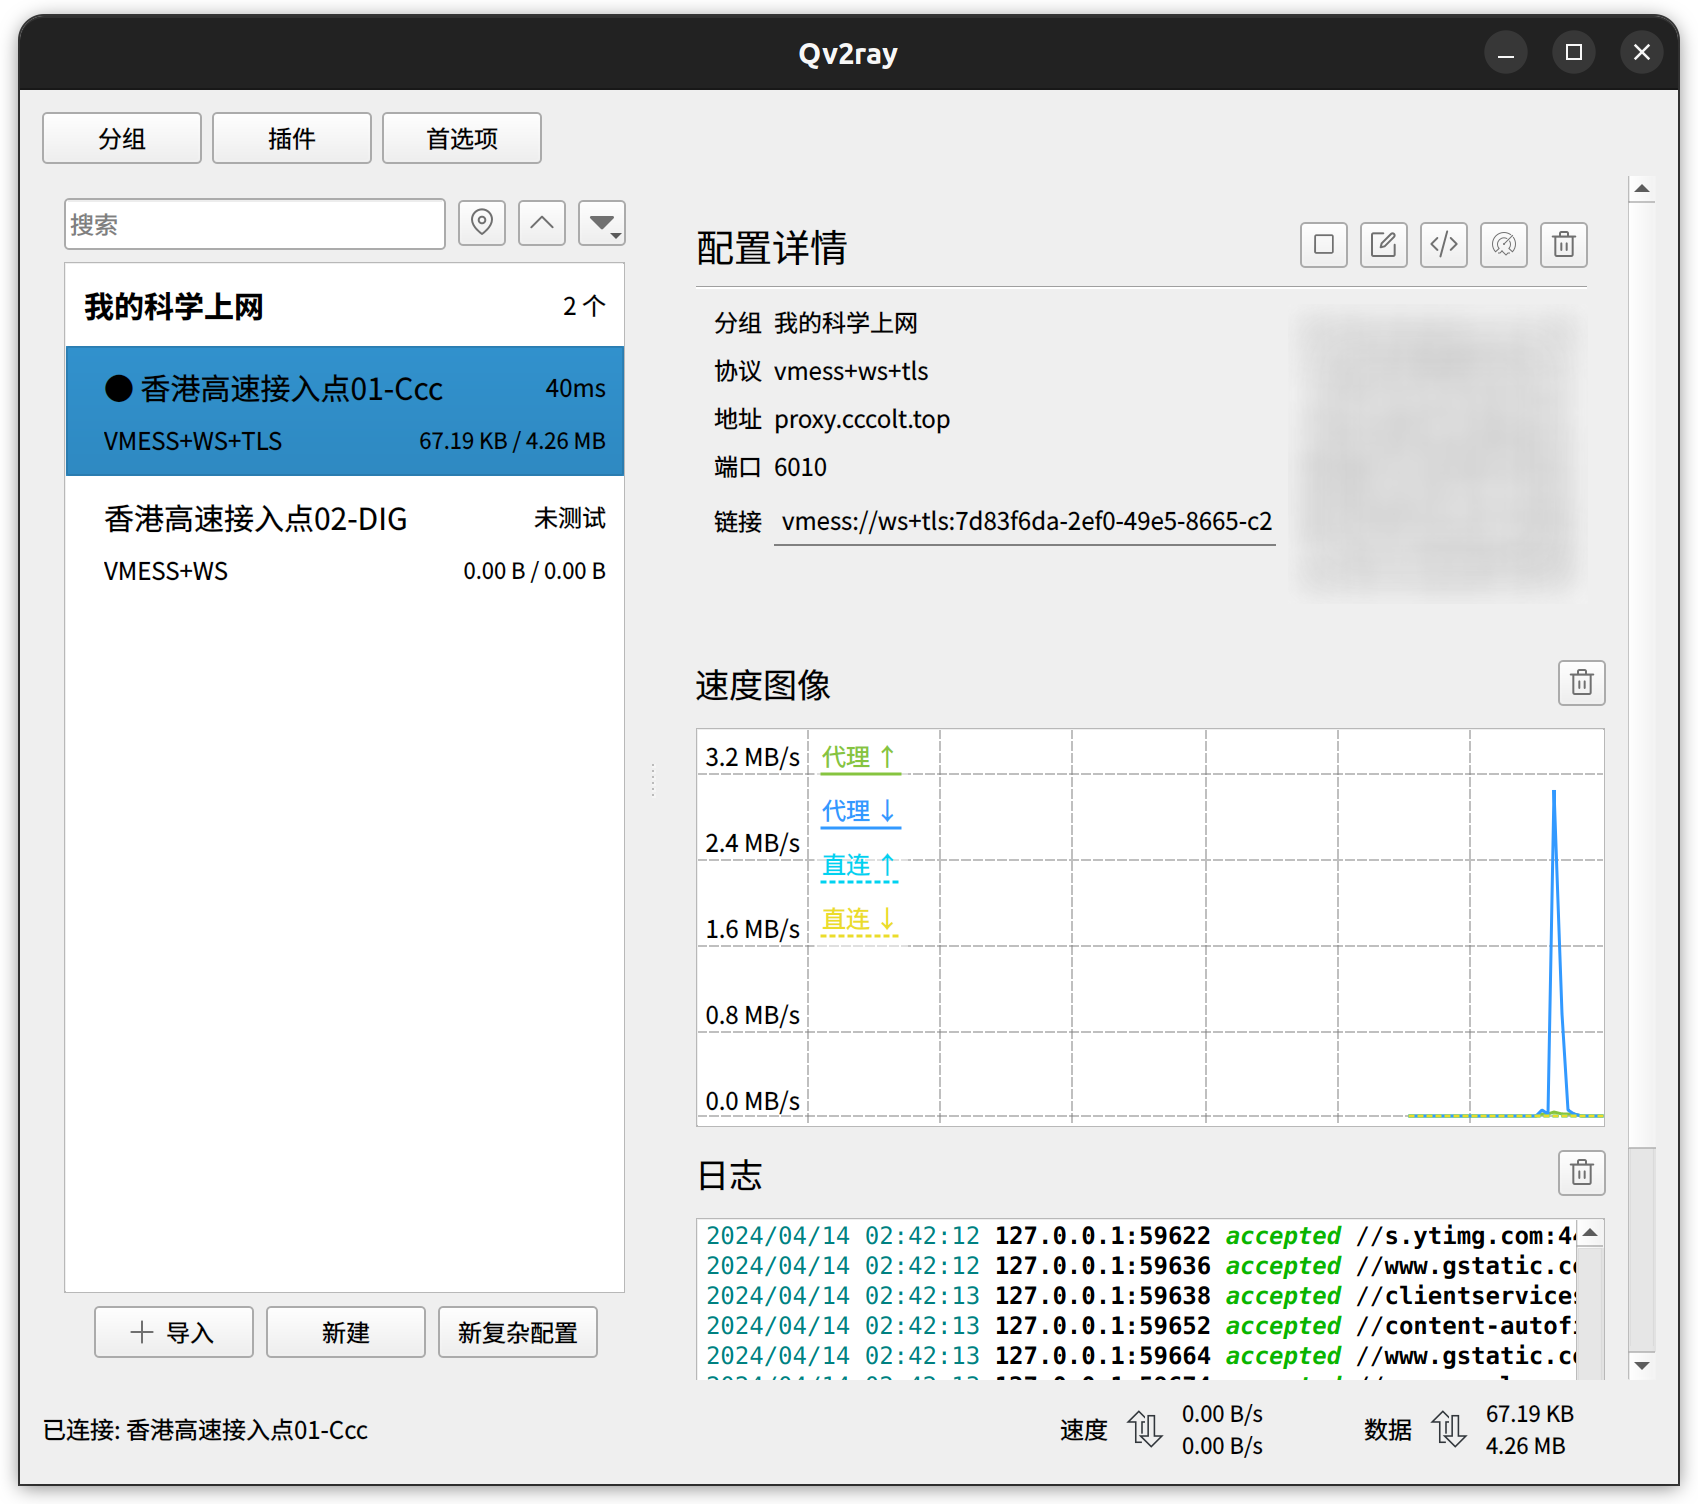The image size is (1698, 1504).
Task: Click the main panel scrollbar down arrow
Action: coord(1642,1365)
